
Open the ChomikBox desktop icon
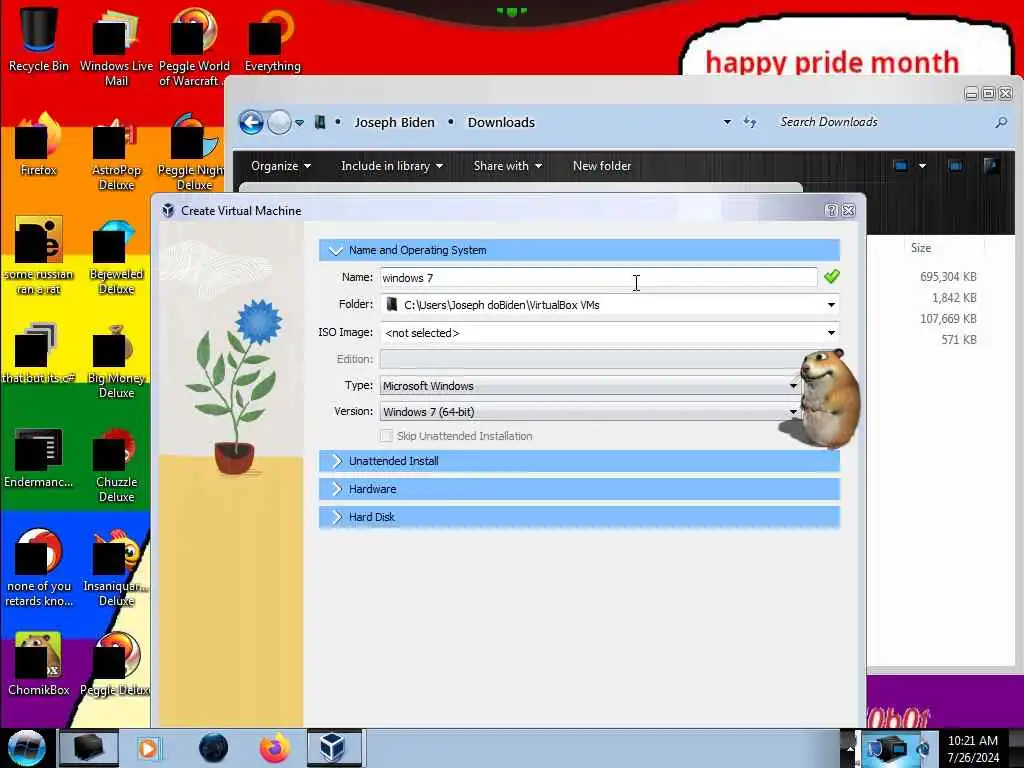pos(38,665)
